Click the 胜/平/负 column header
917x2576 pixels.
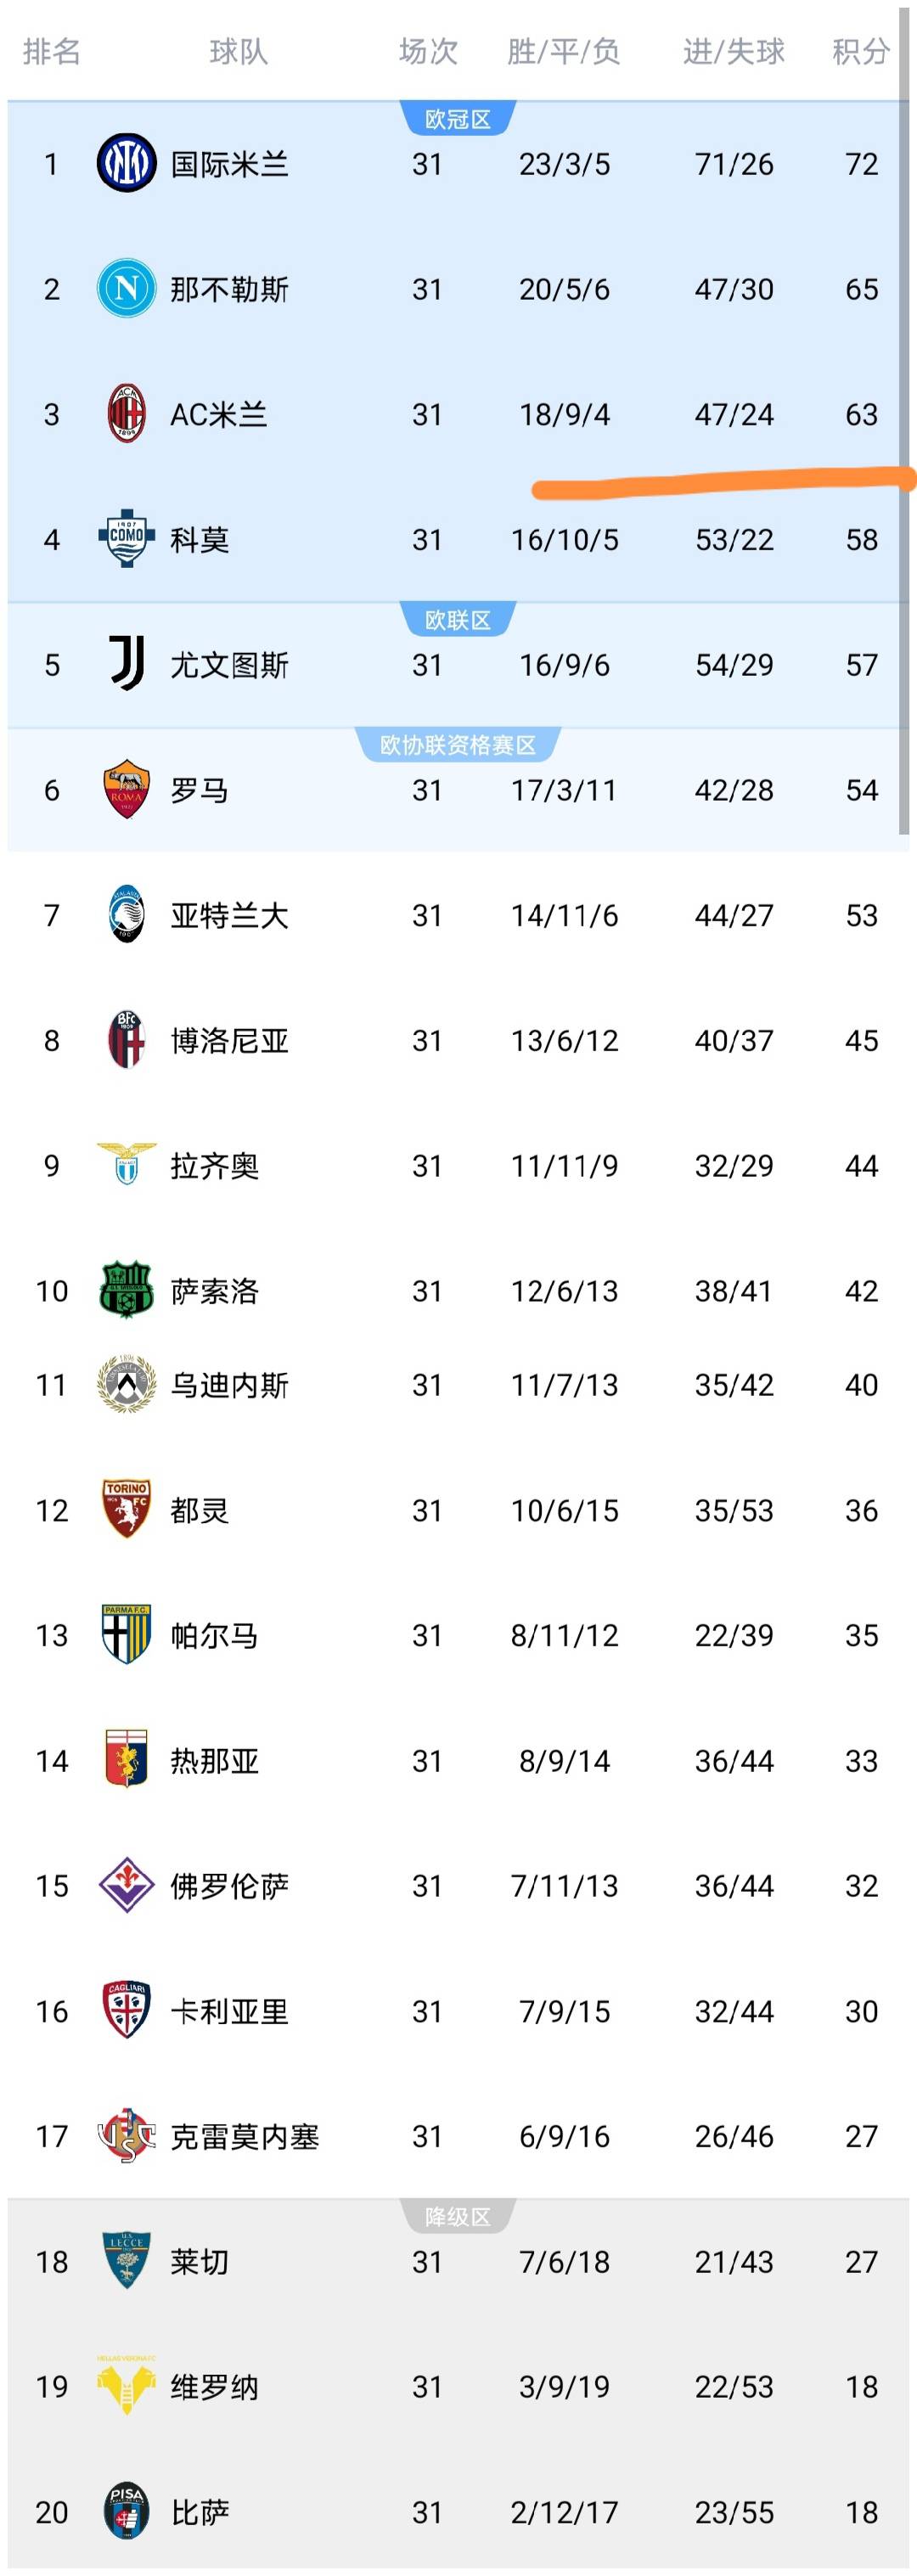coord(563,52)
